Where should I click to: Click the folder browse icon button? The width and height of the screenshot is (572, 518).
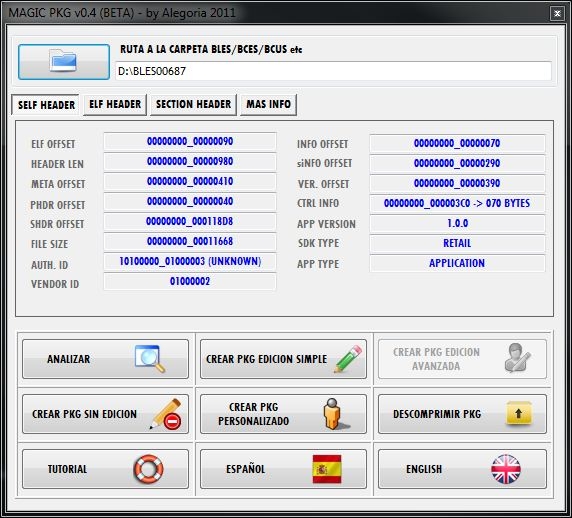[64, 62]
